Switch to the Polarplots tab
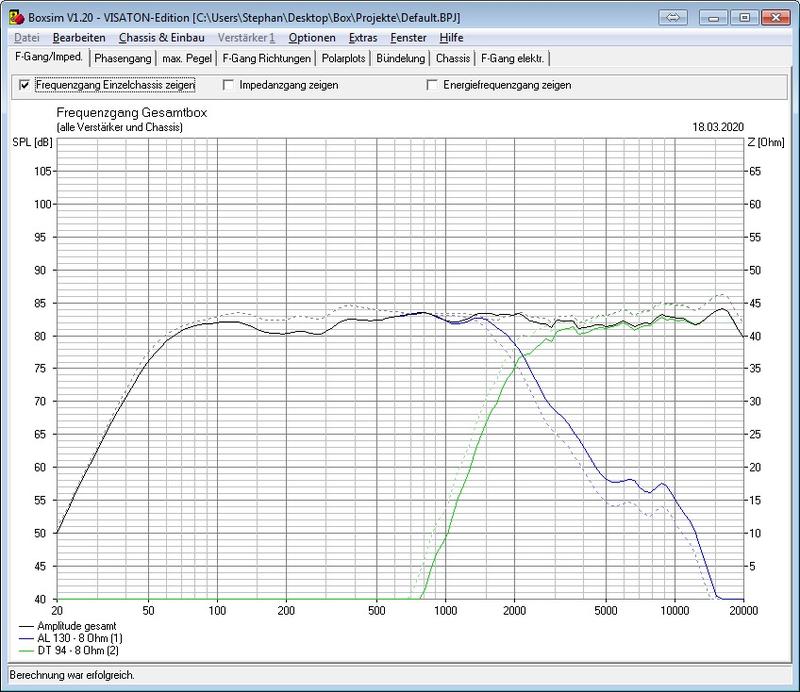Screen dimensions: 800x692 [x=343, y=58]
